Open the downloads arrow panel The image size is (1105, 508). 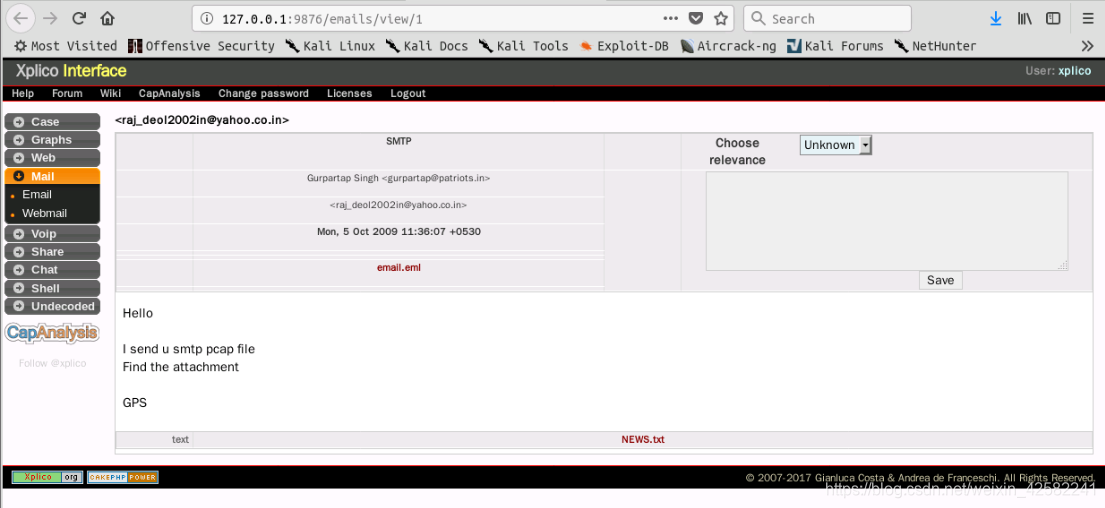coord(996,19)
